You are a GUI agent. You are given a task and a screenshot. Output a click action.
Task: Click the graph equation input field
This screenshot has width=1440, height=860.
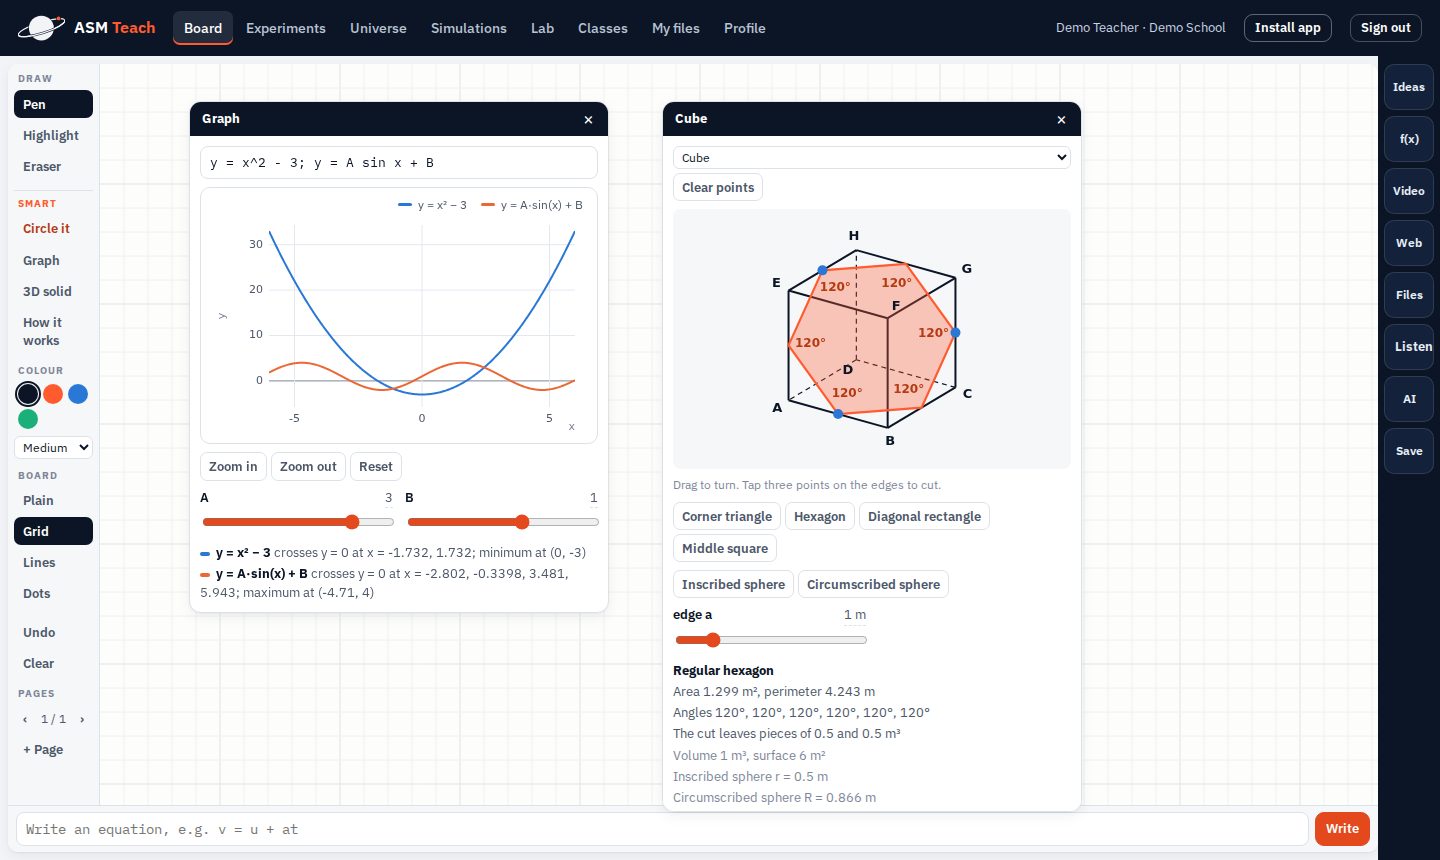click(399, 163)
